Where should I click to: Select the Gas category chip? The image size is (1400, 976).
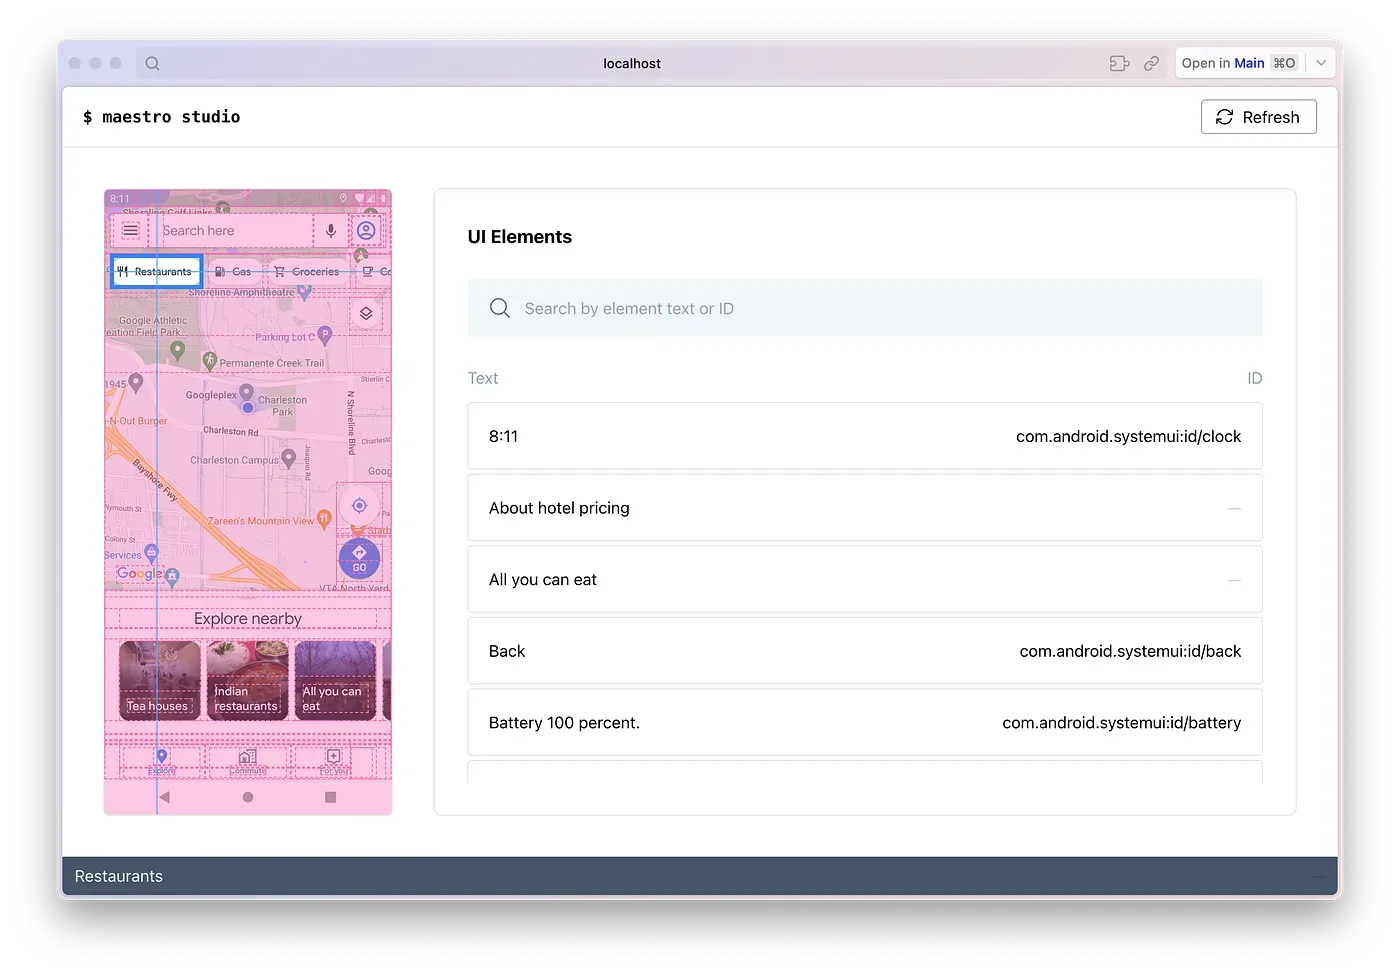click(234, 271)
